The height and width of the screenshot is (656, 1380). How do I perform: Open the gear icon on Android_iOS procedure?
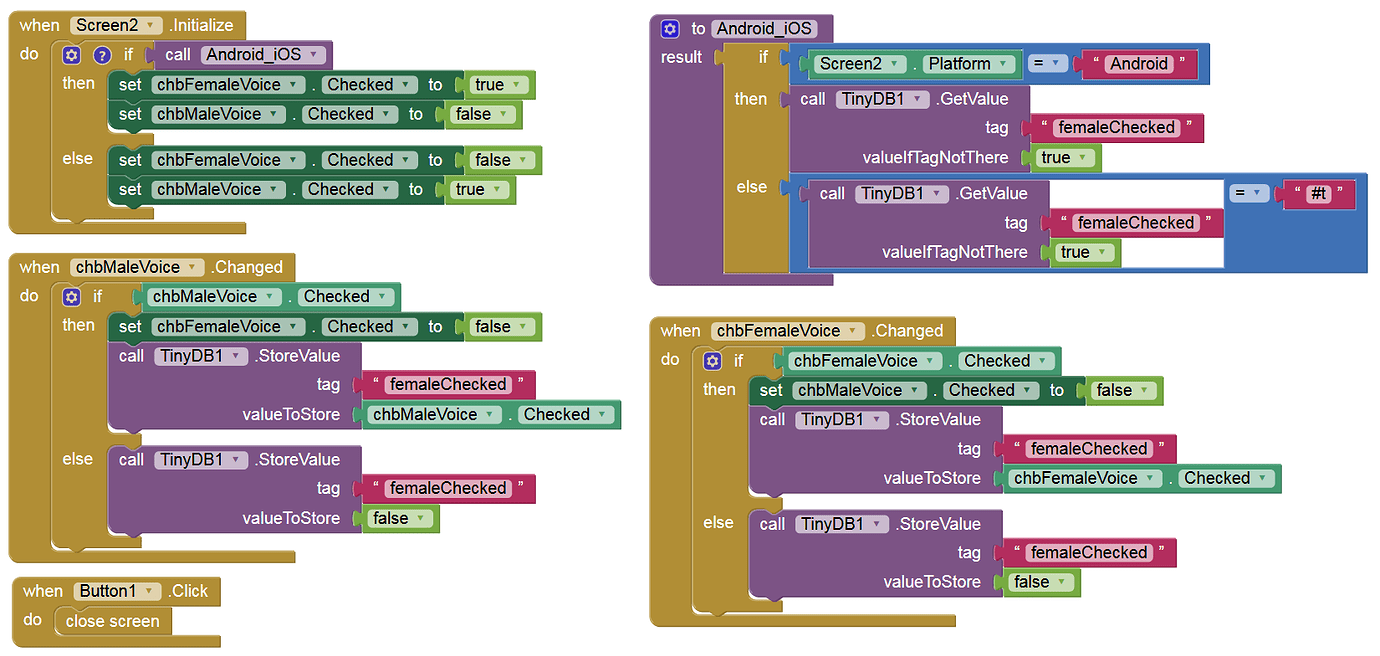point(670,29)
